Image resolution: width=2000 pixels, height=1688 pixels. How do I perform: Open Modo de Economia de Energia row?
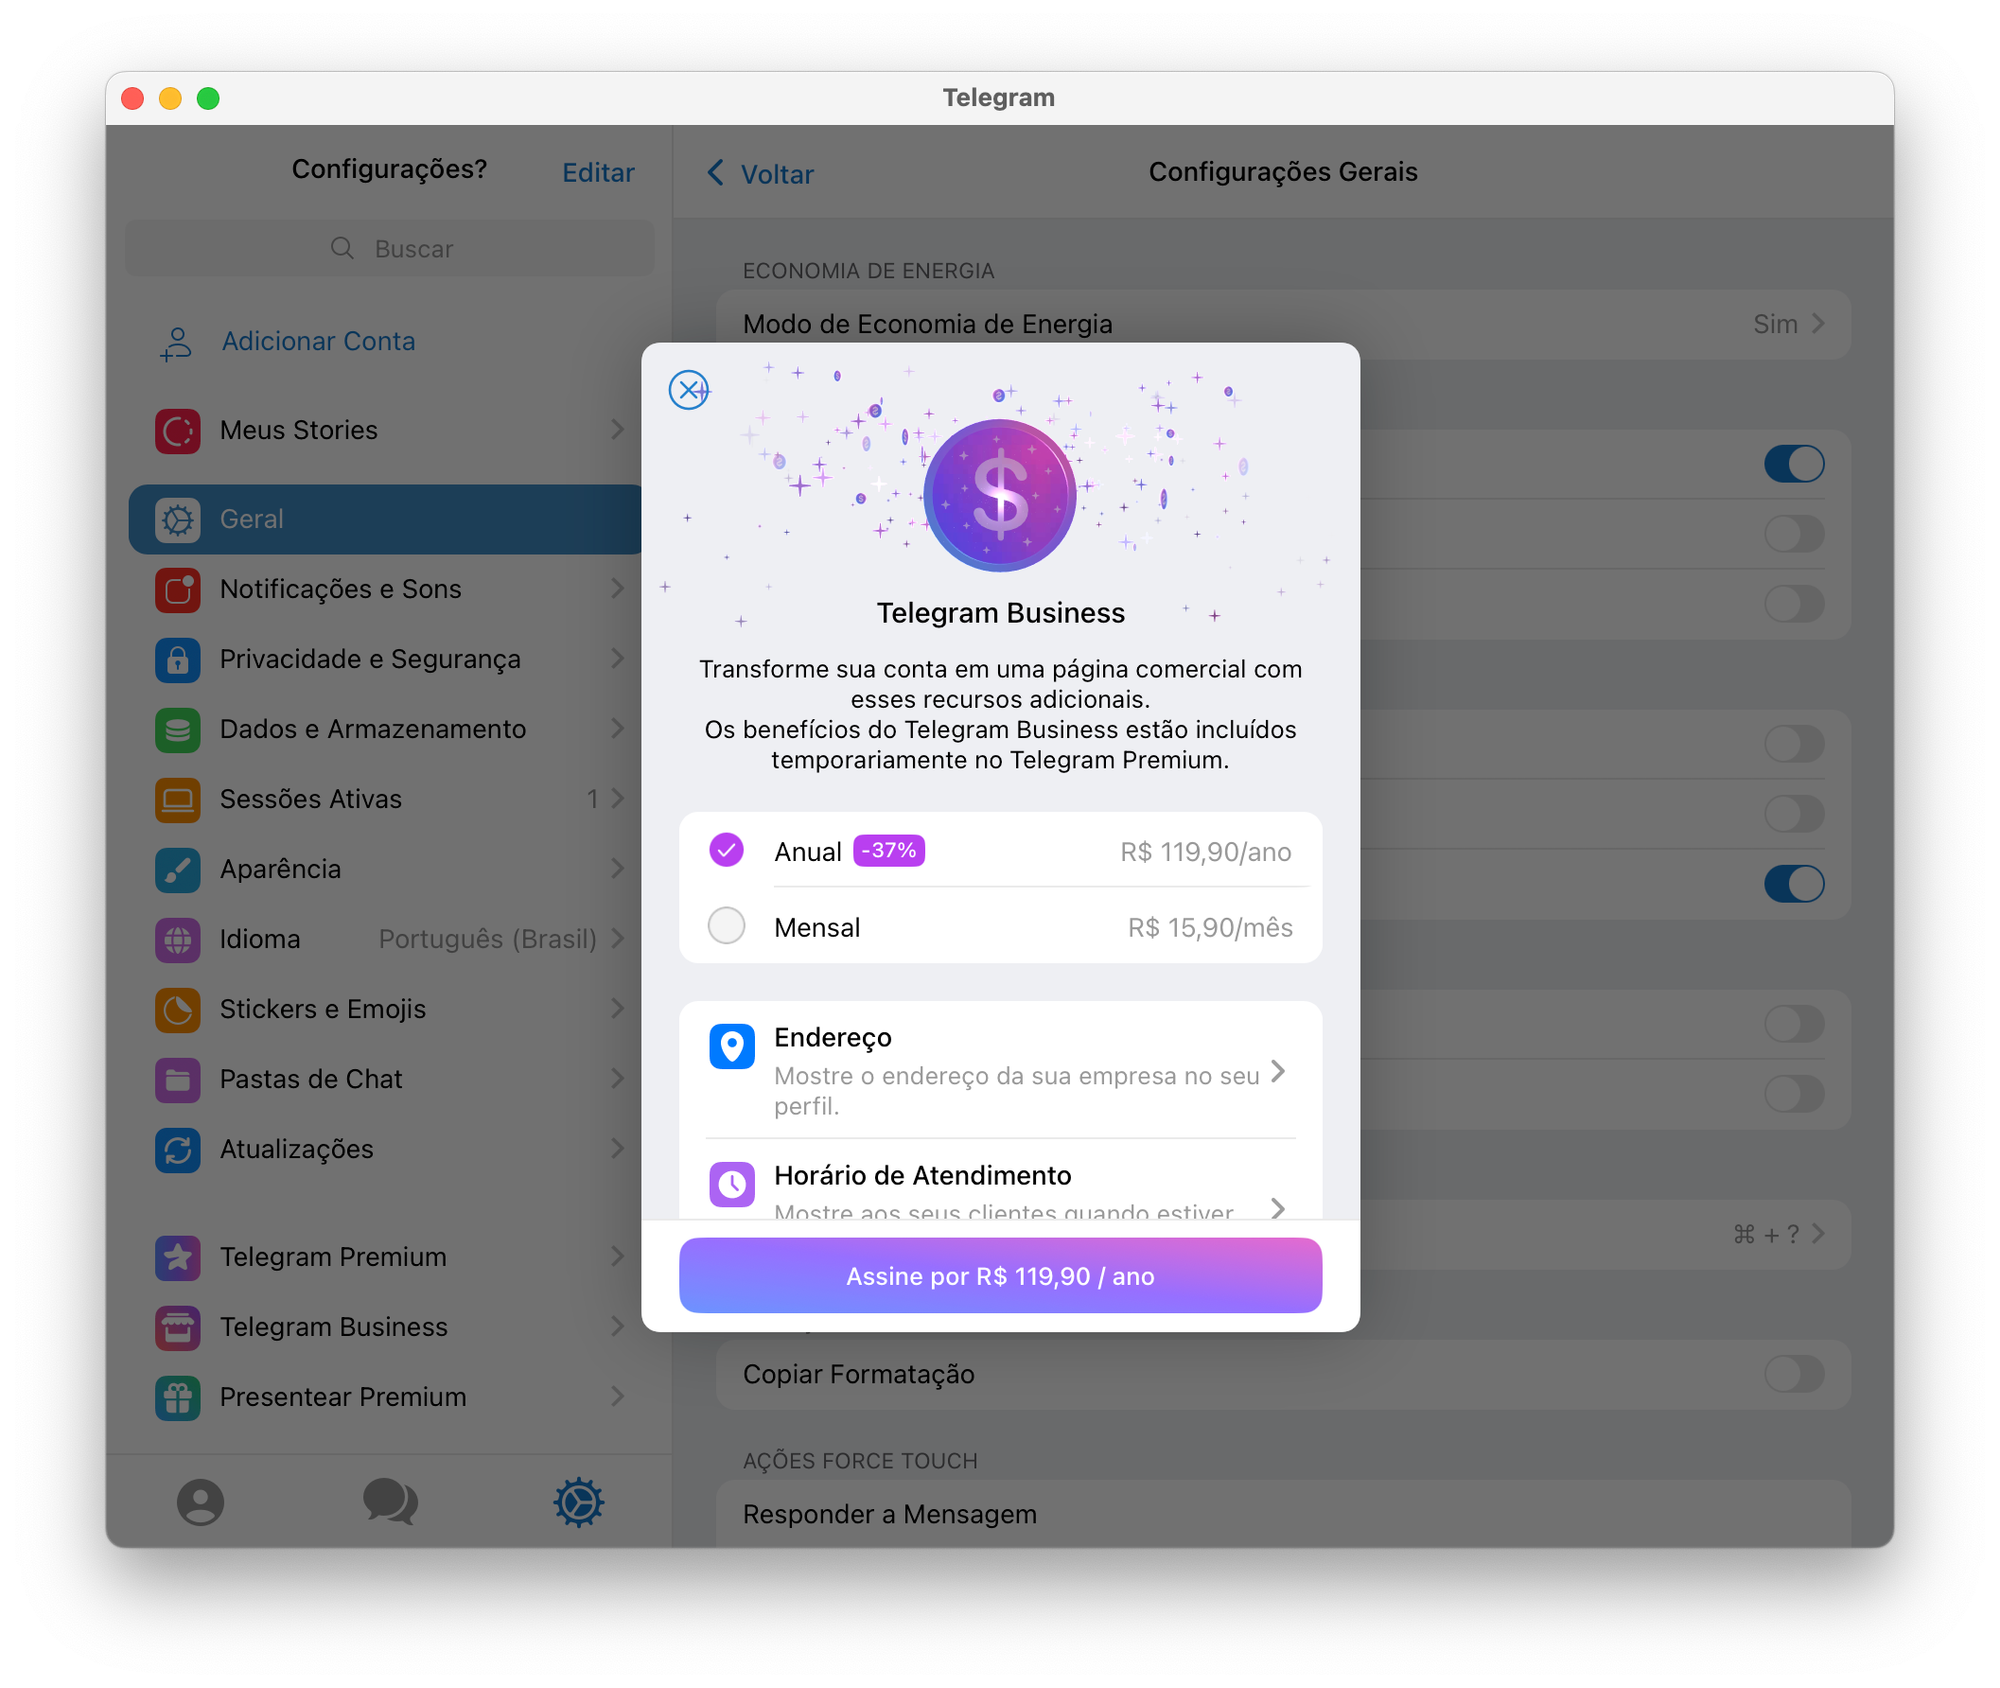[1283, 324]
